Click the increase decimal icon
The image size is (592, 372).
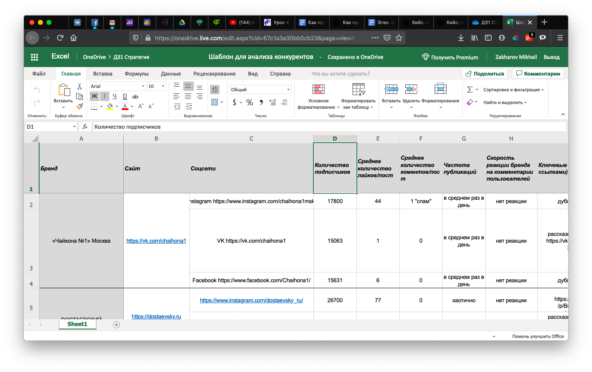pyautogui.click(x=272, y=102)
